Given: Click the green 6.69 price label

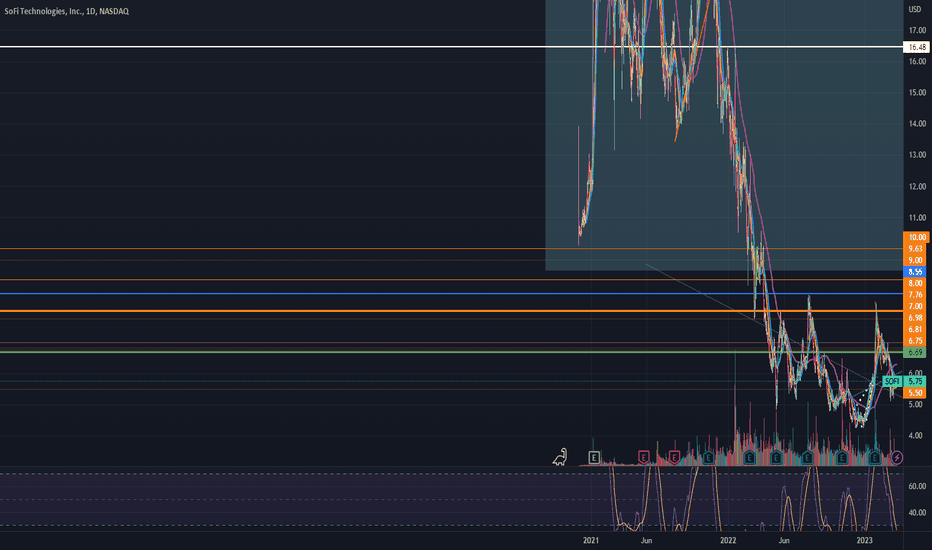Looking at the screenshot, I should pos(915,353).
